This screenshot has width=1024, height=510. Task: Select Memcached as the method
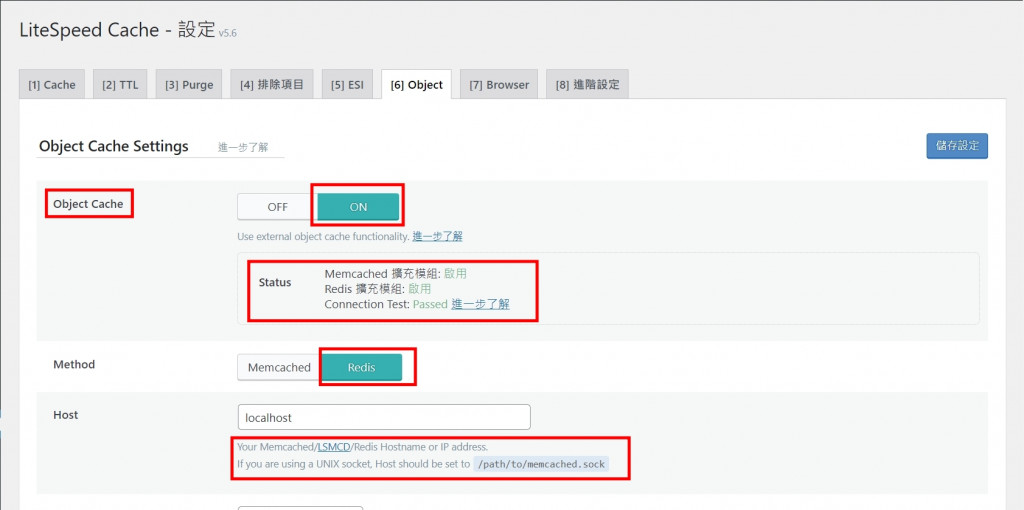coord(279,368)
